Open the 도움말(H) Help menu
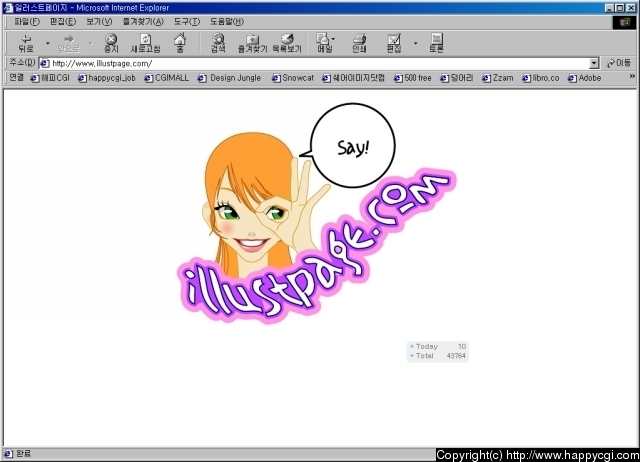Image resolution: width=640 pixels, height=462 pixels. (227, 22)
